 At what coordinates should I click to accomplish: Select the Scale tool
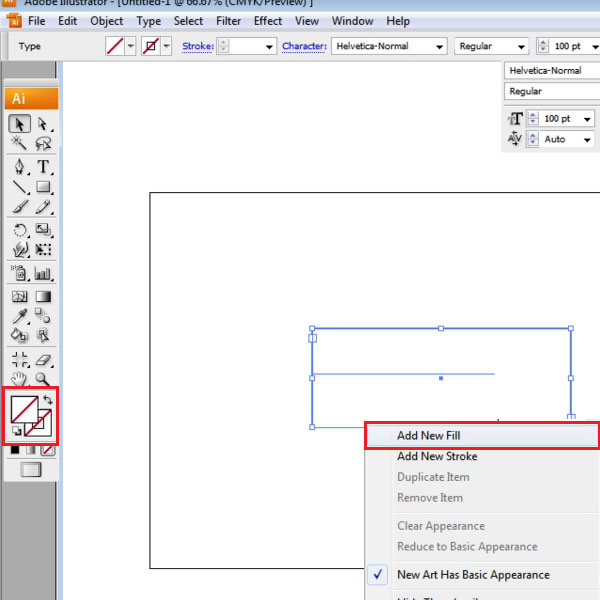pos(43,230)
